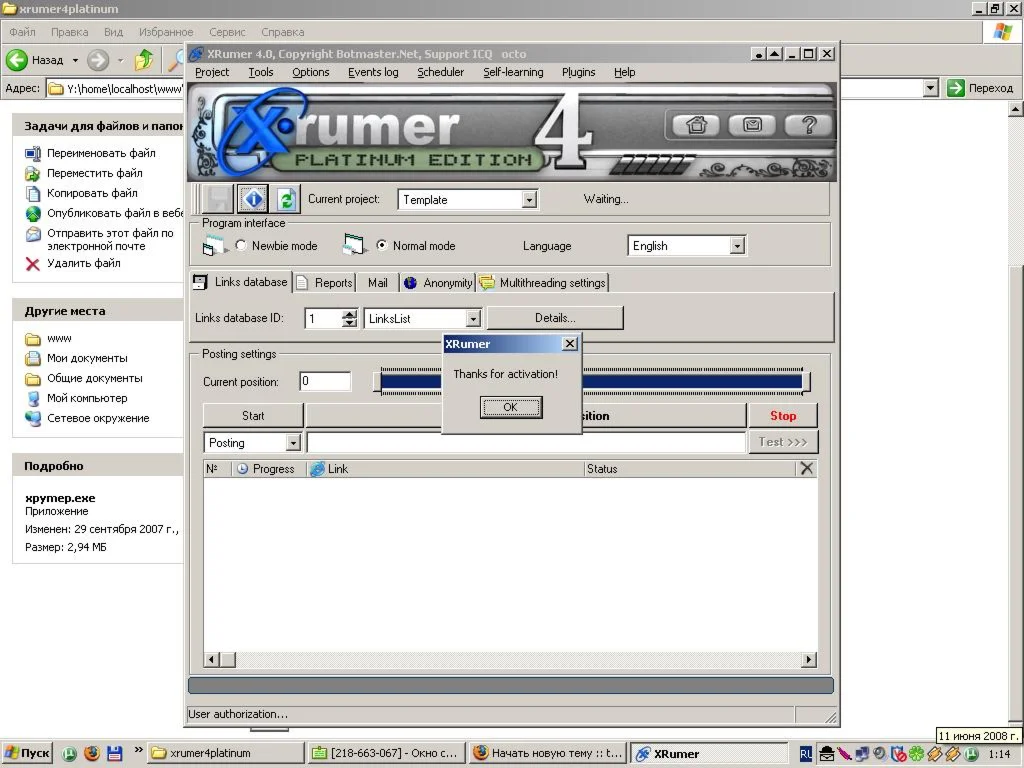This screenshot has width=1024, height=768.
Task: Open the LinksList dropdown
Action: 473,319
